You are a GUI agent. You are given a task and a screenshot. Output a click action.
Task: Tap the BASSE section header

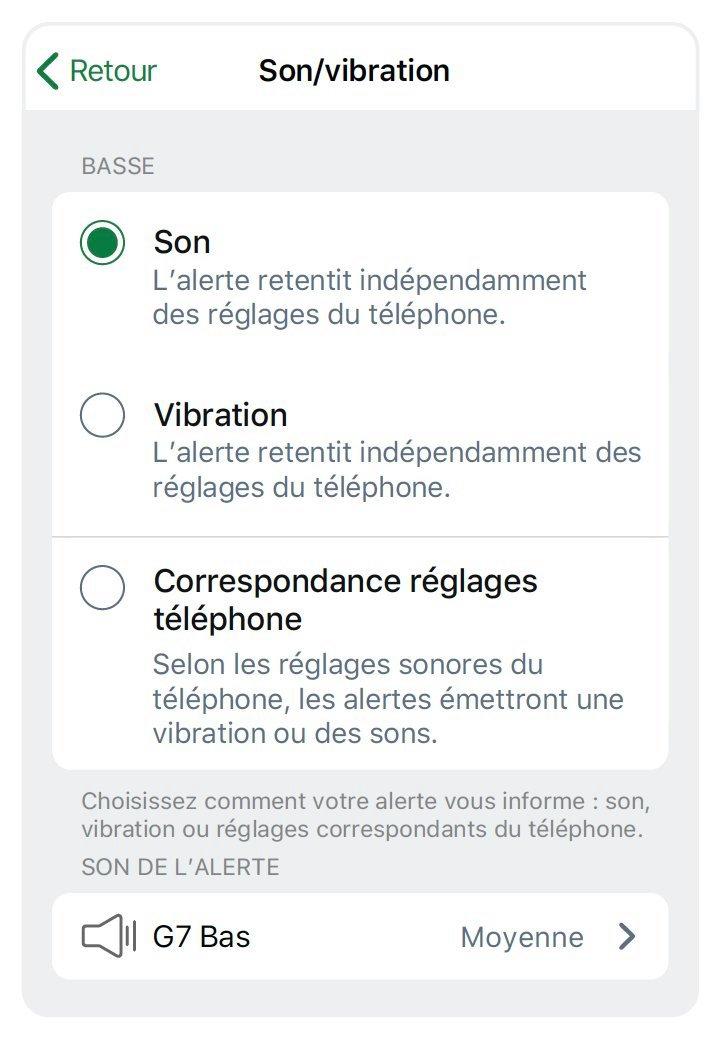coord(118,166)
